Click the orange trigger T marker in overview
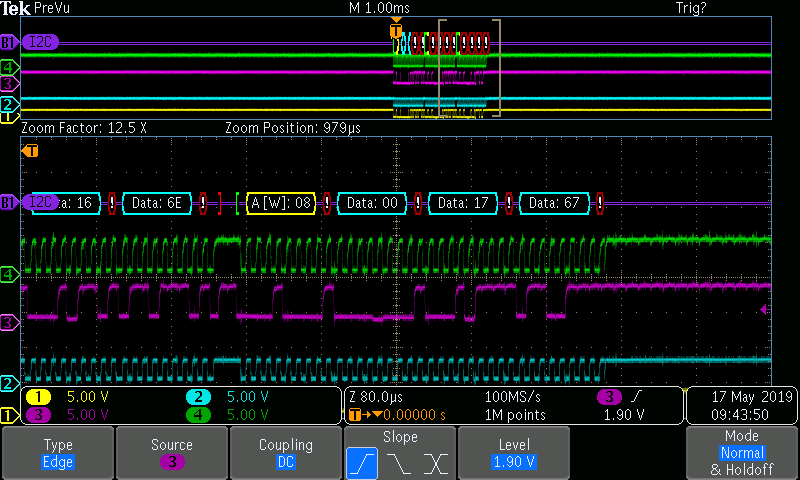 (x=396, y=31)
